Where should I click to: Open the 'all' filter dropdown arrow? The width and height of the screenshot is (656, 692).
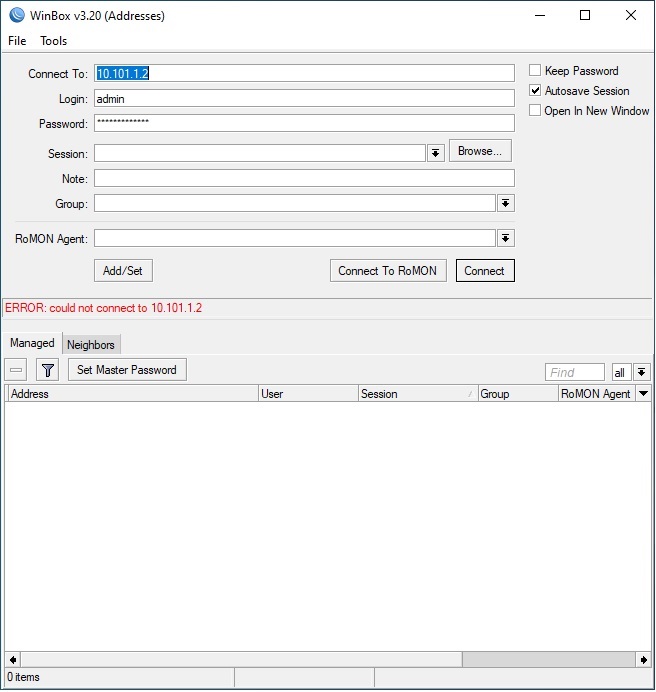641,372
